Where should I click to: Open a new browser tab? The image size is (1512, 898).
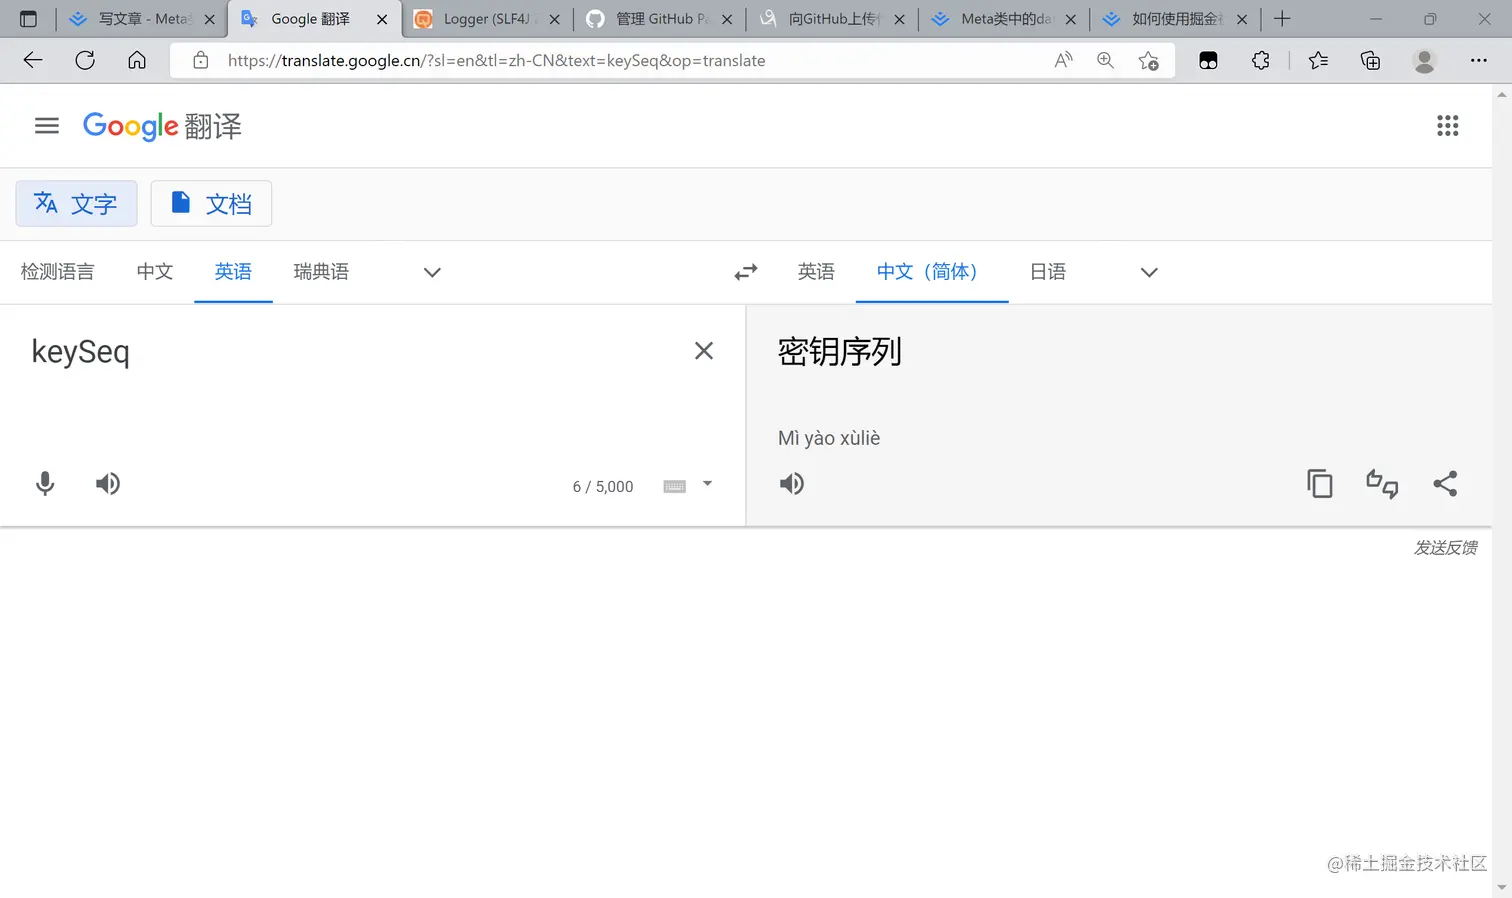(x=1282, y=19)
